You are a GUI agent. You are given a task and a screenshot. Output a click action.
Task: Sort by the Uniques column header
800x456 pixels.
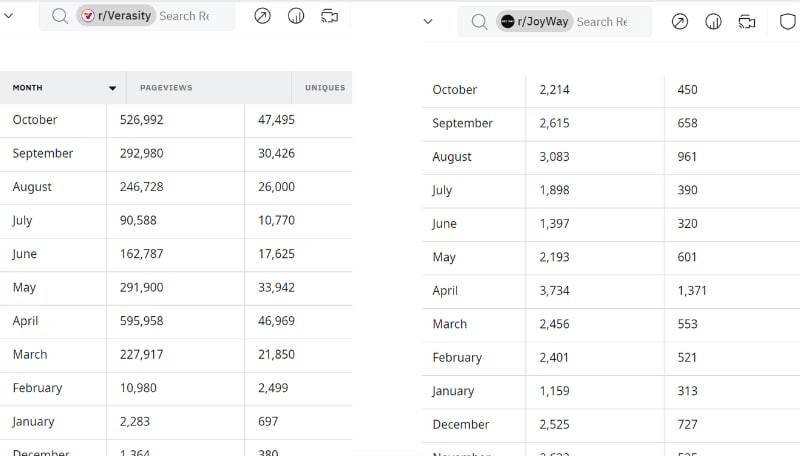(325, 88)
